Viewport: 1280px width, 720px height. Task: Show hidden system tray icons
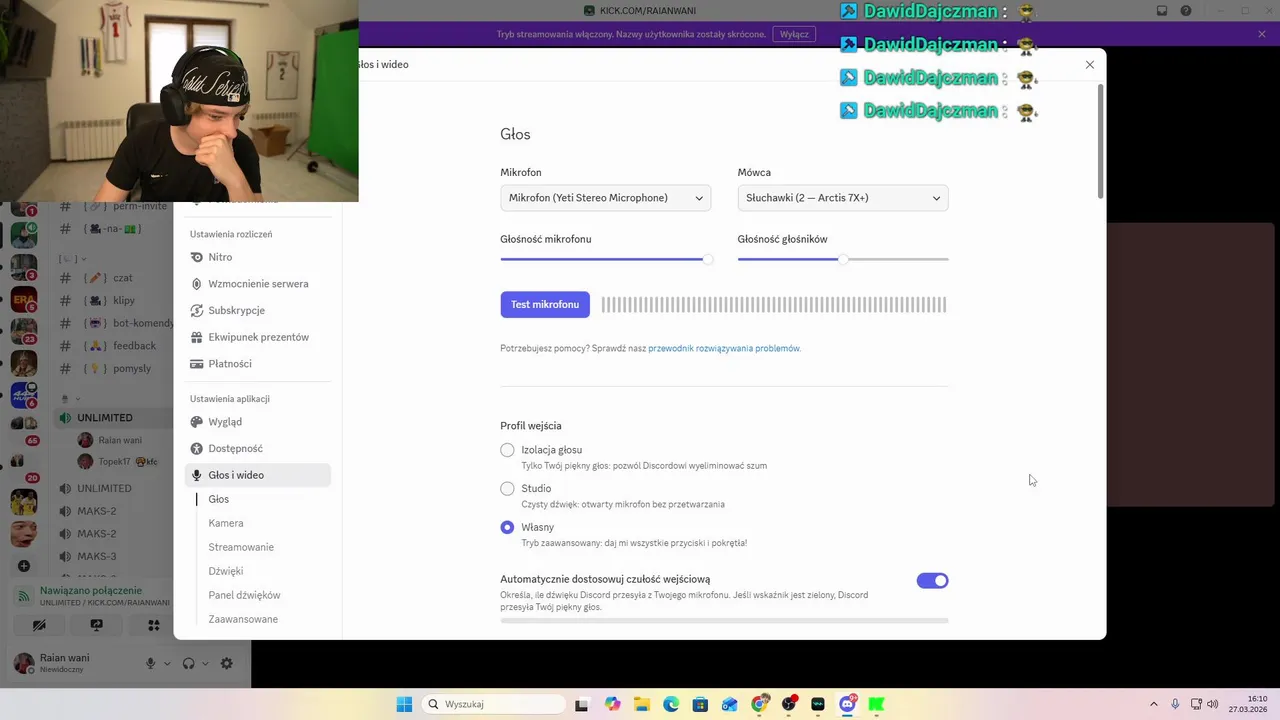tap(1153, 704)
